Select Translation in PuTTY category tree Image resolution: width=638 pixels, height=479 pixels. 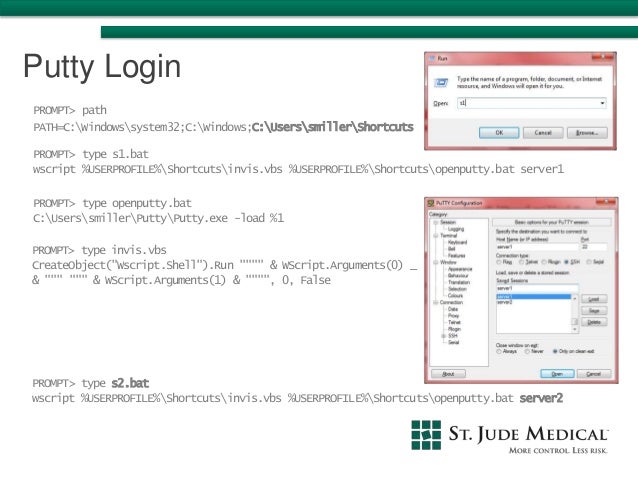coord(459,282)
